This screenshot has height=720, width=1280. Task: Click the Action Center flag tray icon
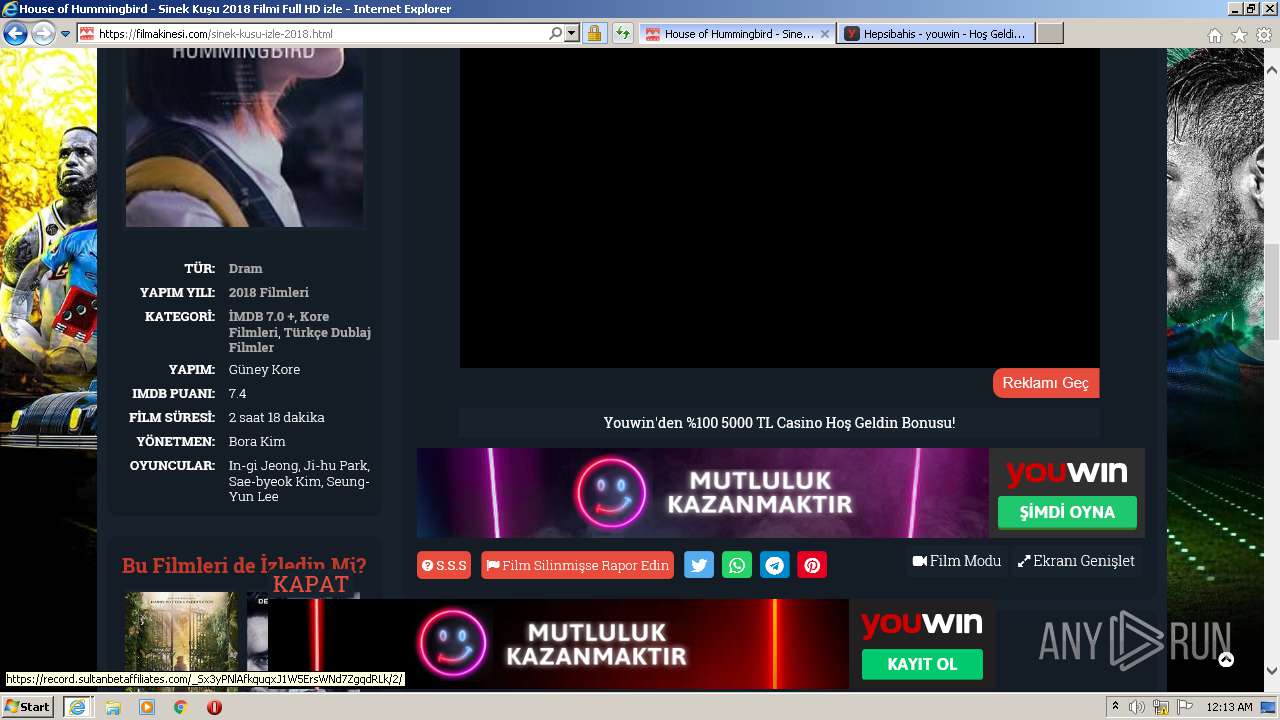1185,707
